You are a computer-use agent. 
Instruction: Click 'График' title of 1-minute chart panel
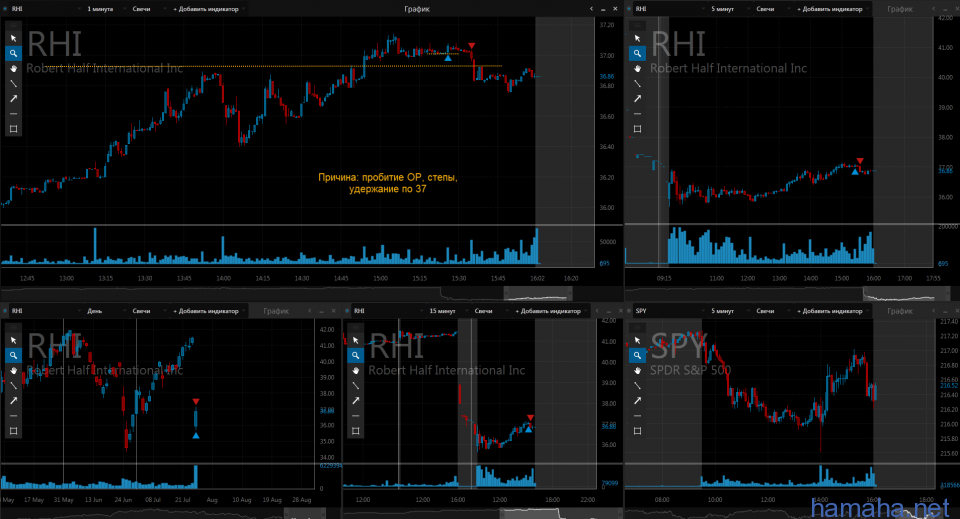coord(417,9)
